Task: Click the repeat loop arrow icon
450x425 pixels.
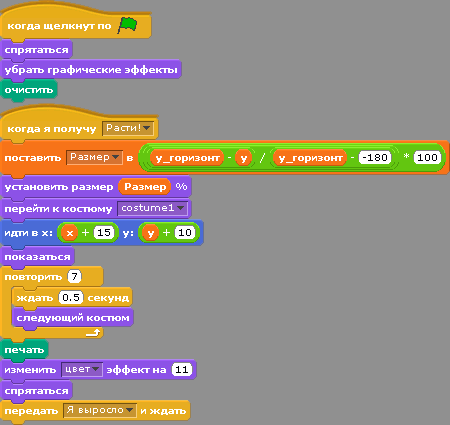Action: (93, 332)
